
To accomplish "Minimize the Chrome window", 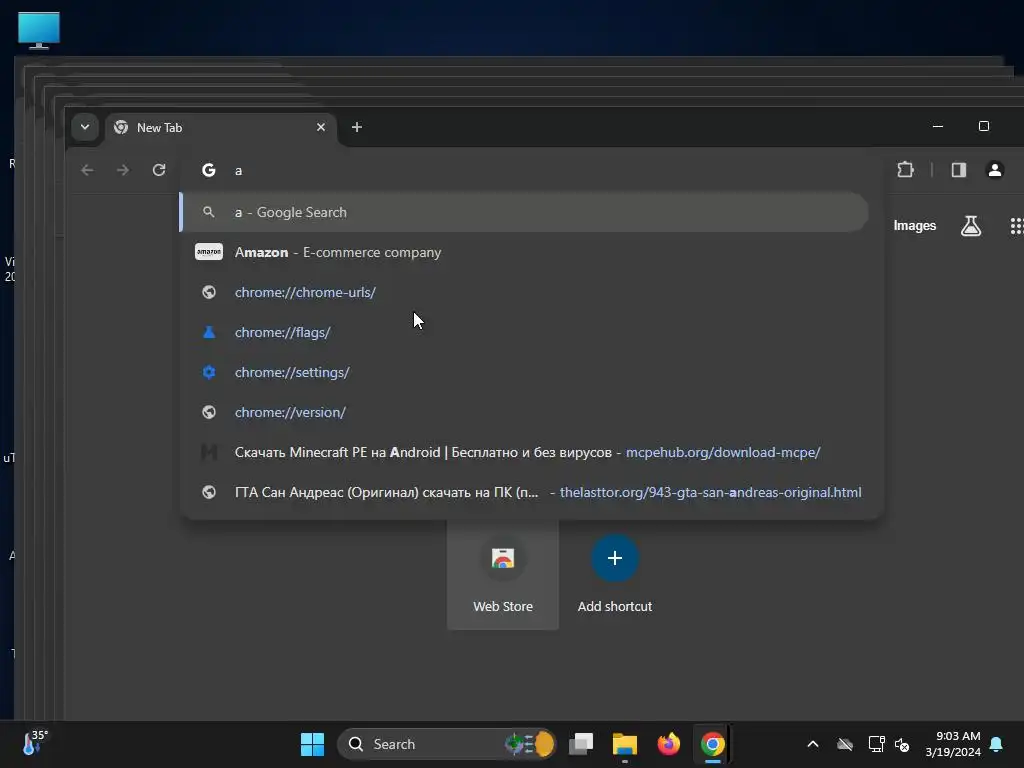I will [x=938, y=126].
